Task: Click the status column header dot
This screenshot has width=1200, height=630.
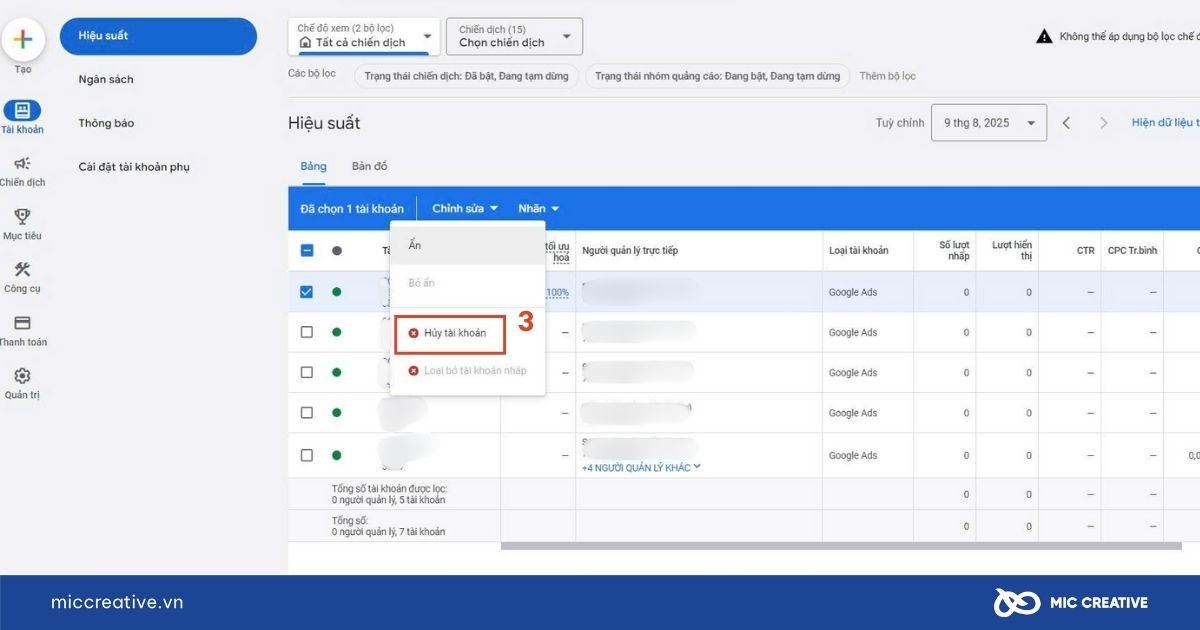Action: click(336, 251)
